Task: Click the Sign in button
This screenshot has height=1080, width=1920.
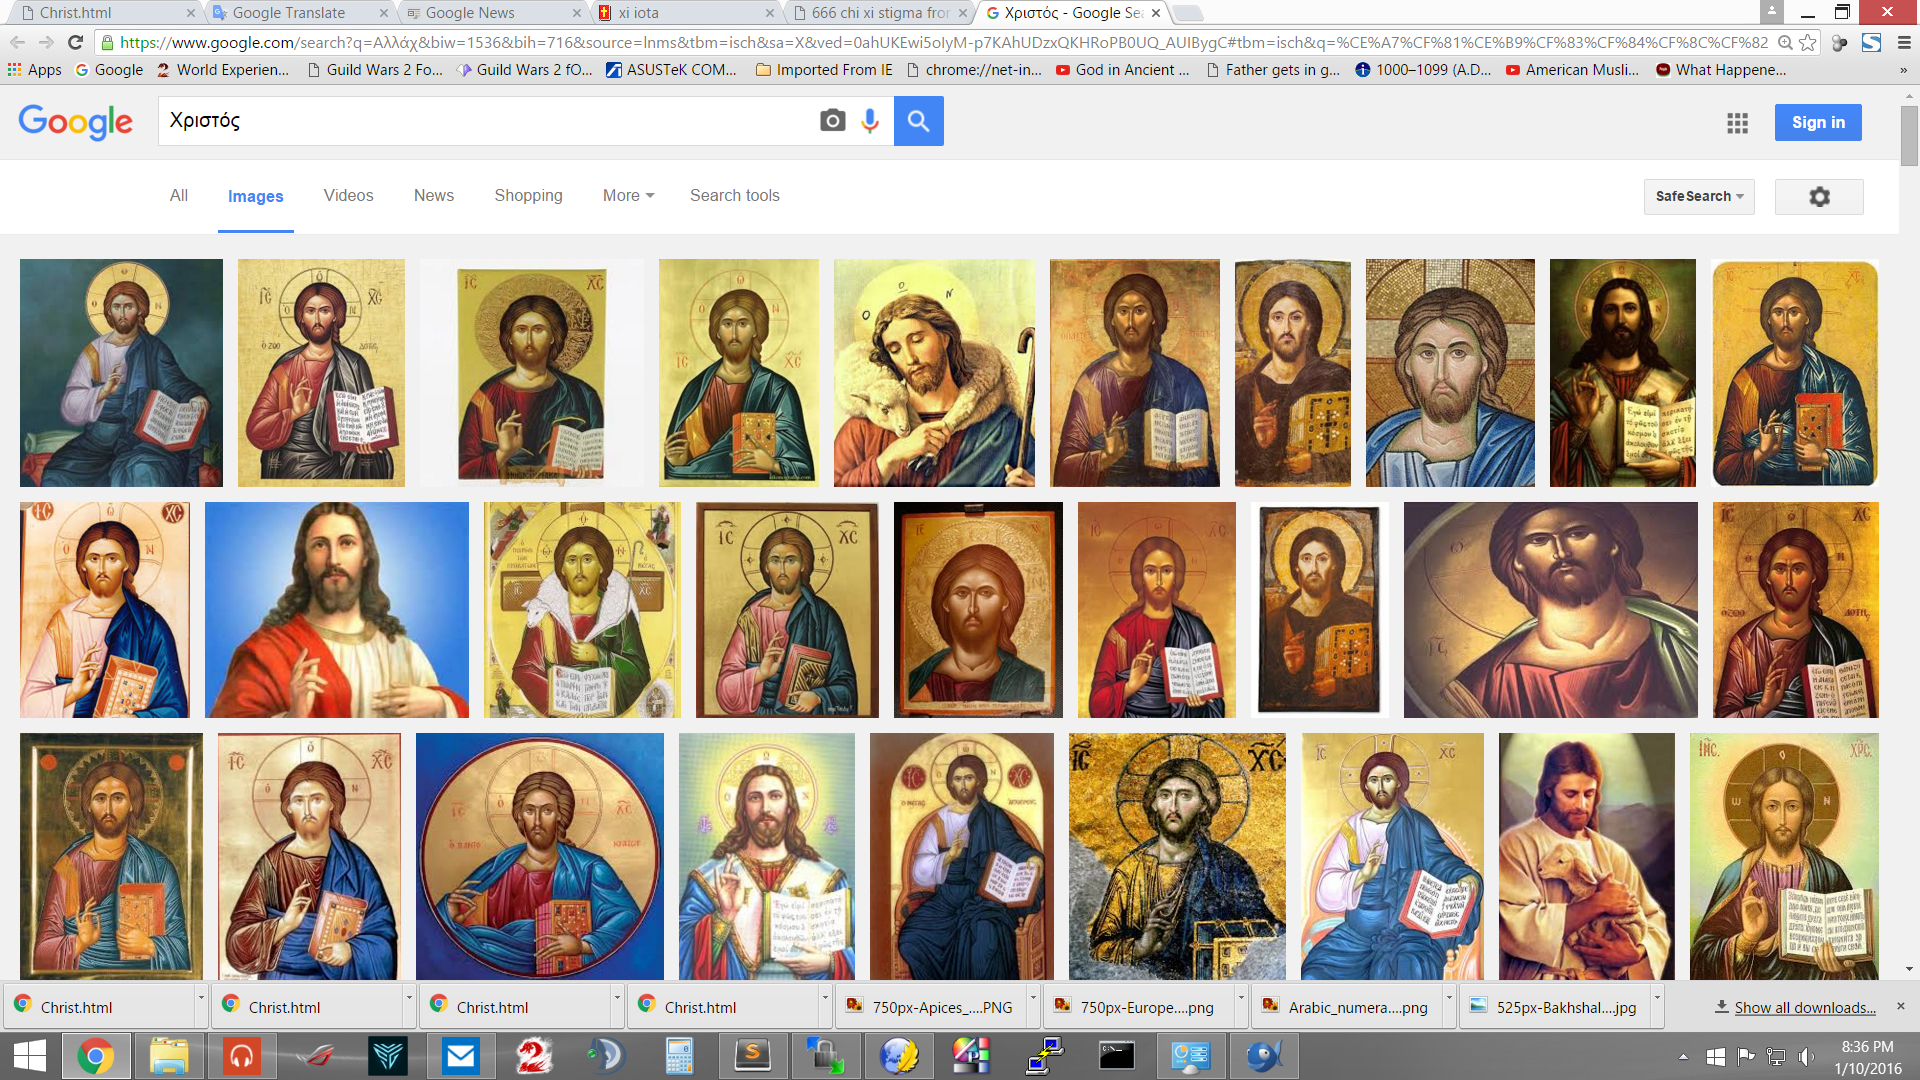Action: (x=1817, y=122)
